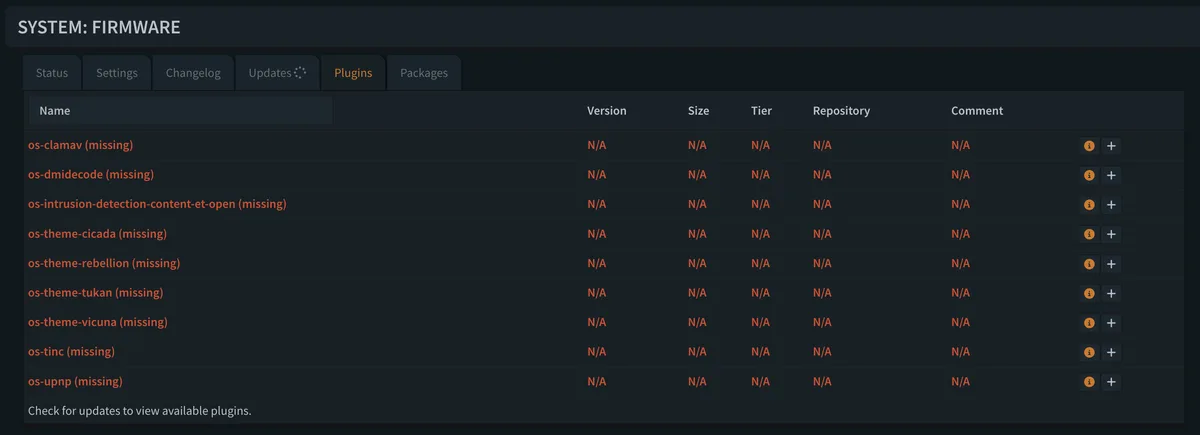
Task: Click the Size column header
Action: pos(699,111)
